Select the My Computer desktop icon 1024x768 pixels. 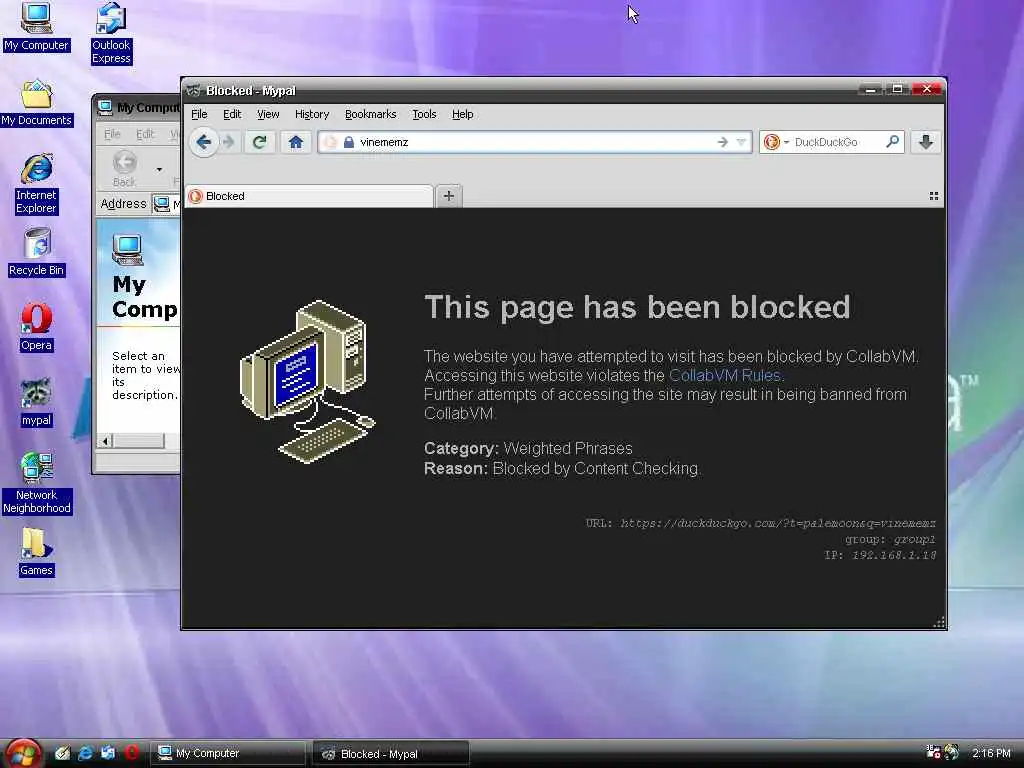[36, 27]
